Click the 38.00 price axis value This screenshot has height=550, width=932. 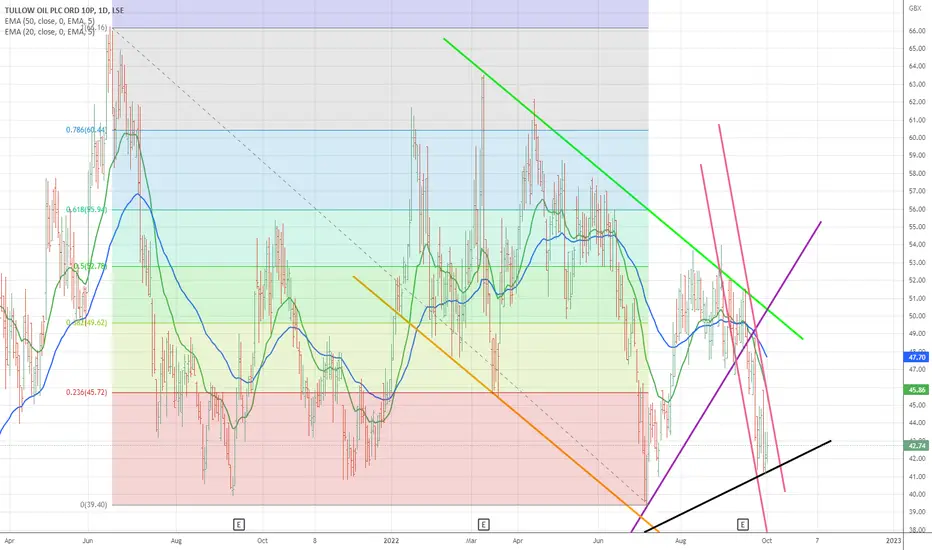[917, 530]
